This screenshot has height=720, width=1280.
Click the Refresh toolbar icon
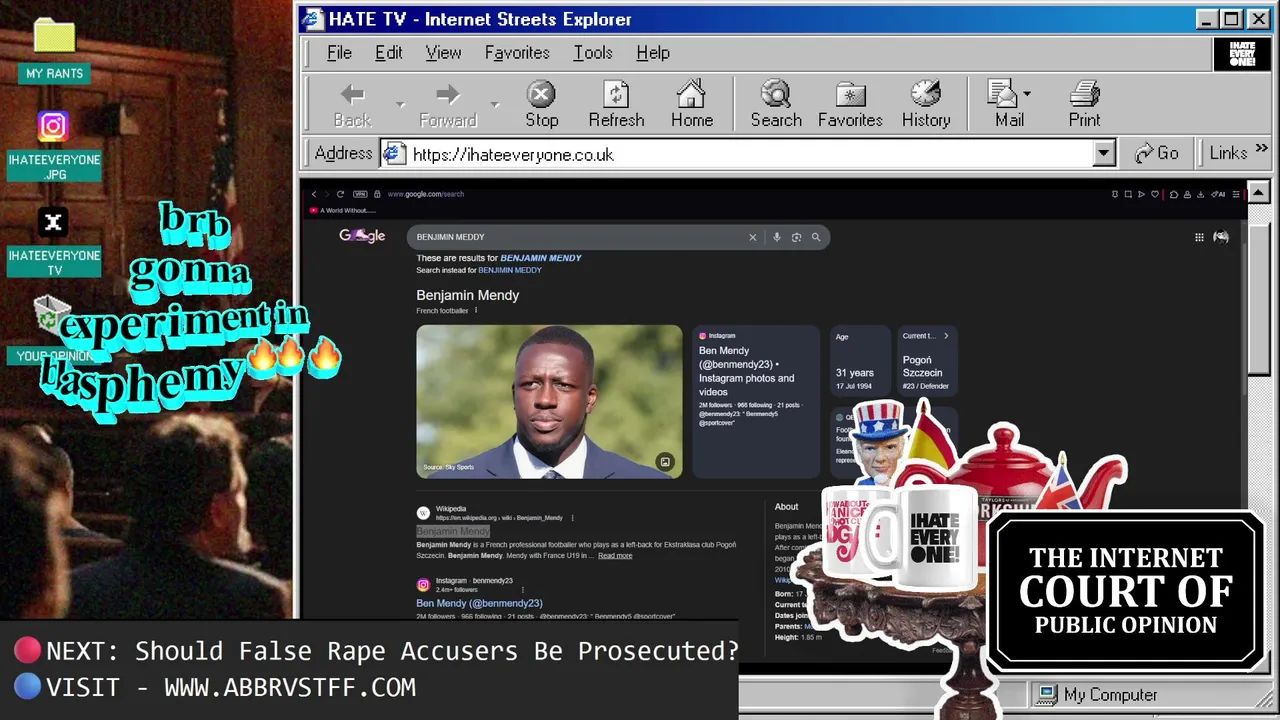[616, 95]
